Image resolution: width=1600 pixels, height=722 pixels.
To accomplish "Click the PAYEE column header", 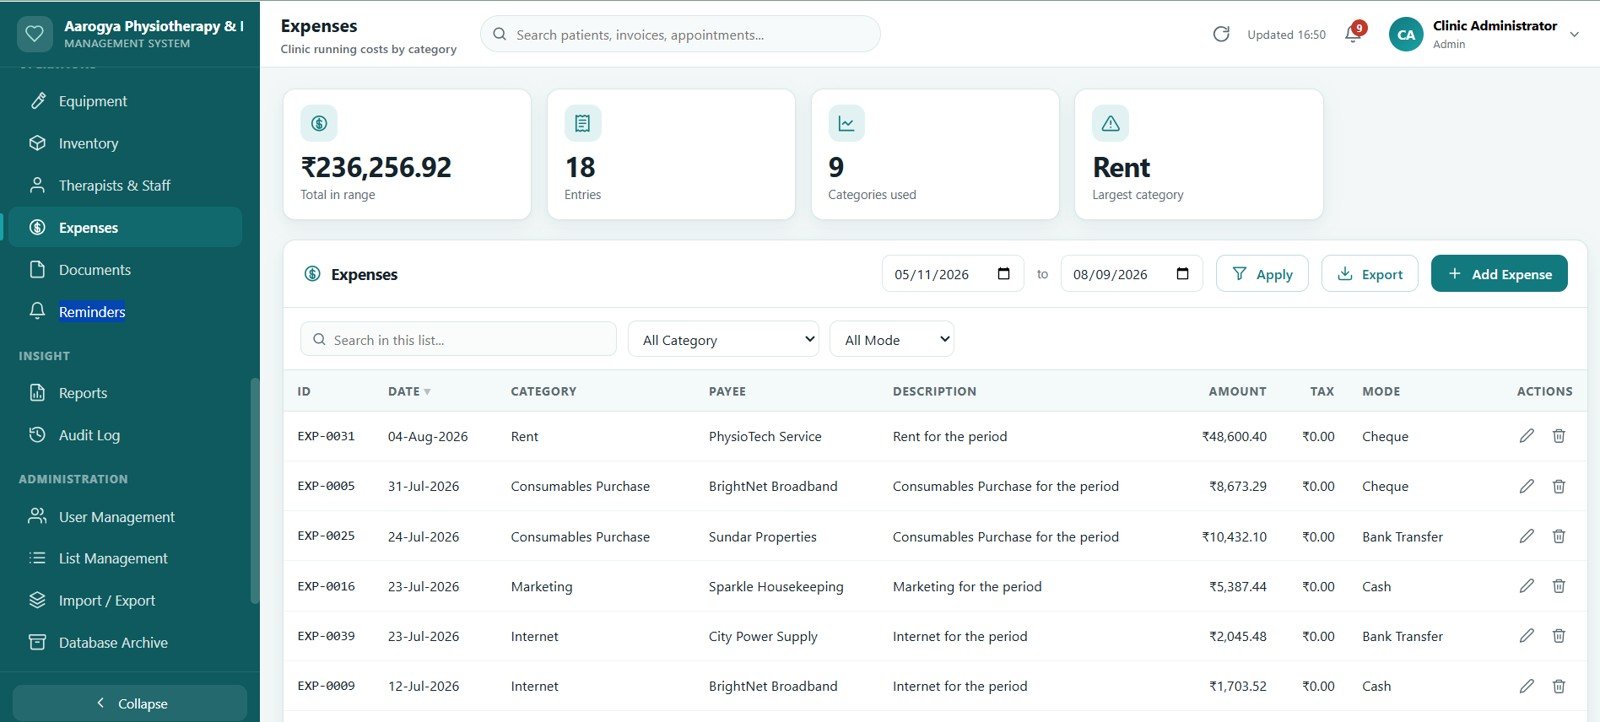I will click(x=727, y=391).
